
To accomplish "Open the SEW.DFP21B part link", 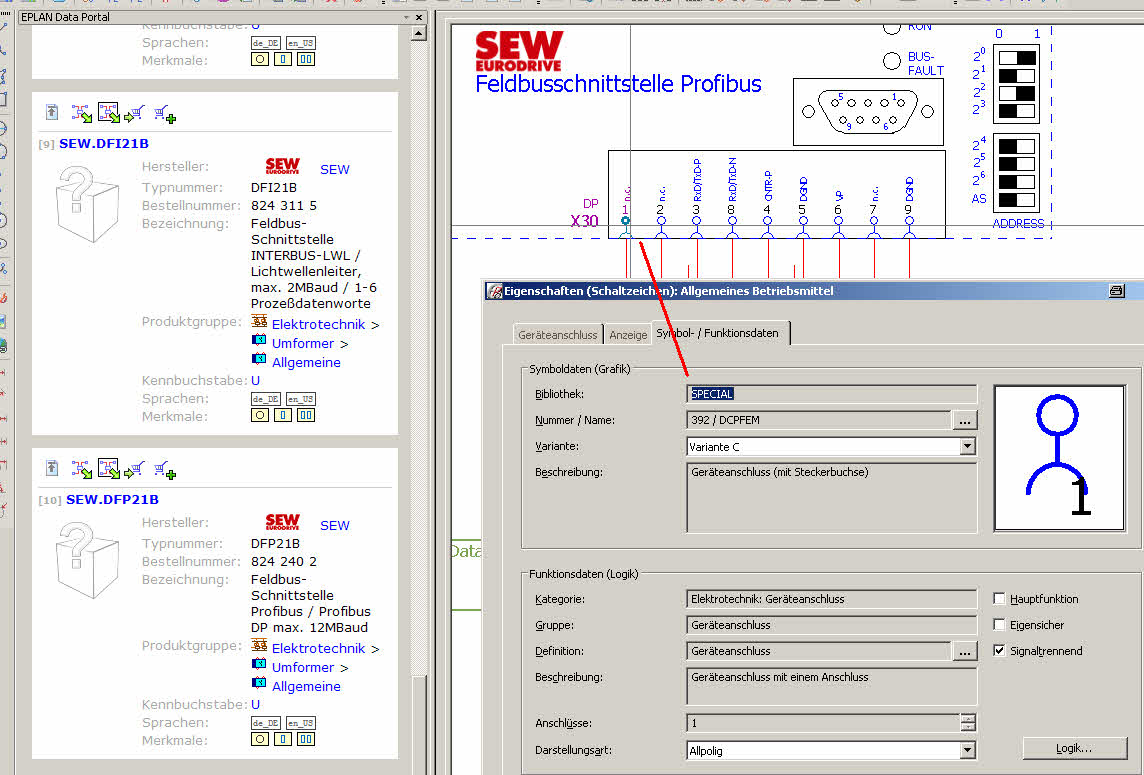I will (112, 500).
